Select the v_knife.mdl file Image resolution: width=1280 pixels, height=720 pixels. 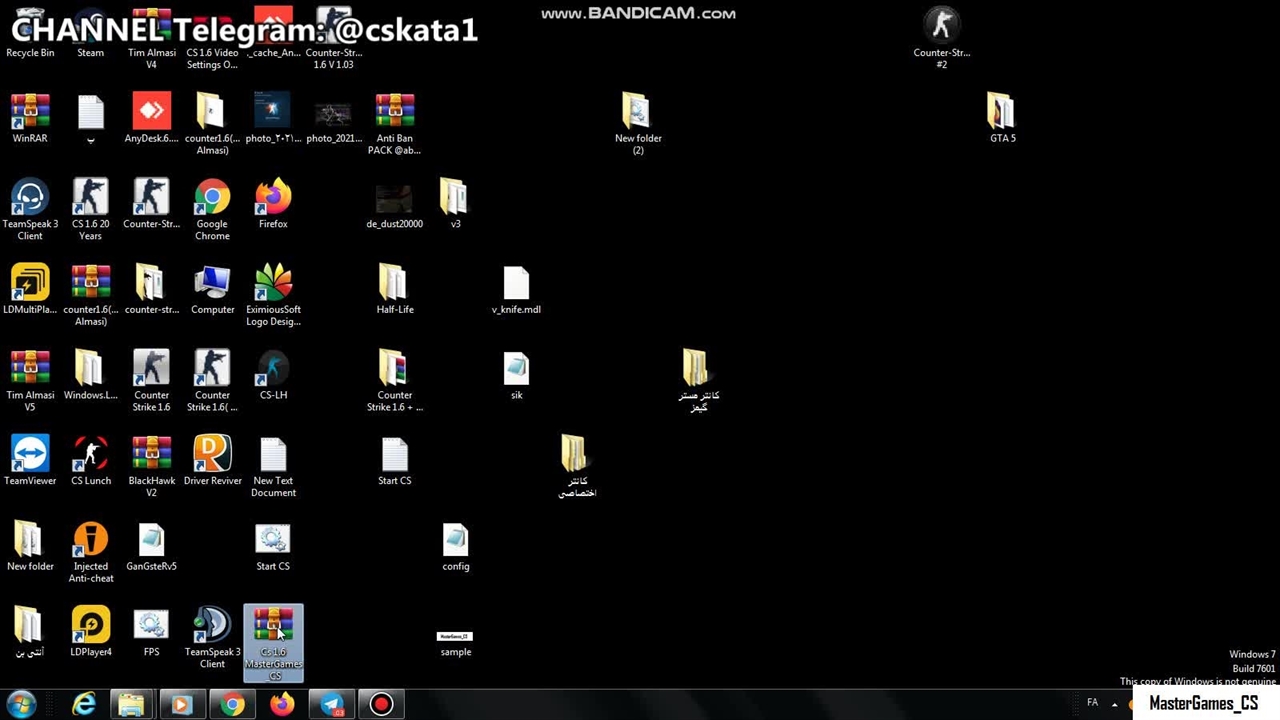516,285
